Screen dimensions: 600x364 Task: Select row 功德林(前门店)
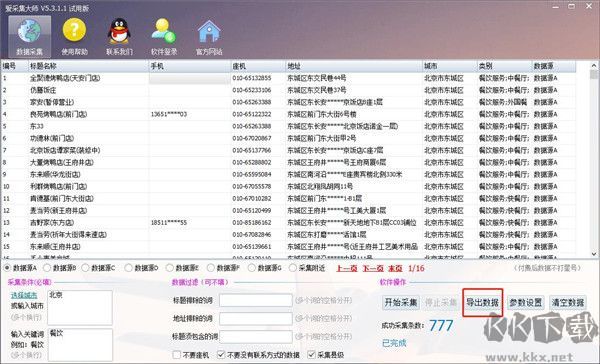[289, 138]
